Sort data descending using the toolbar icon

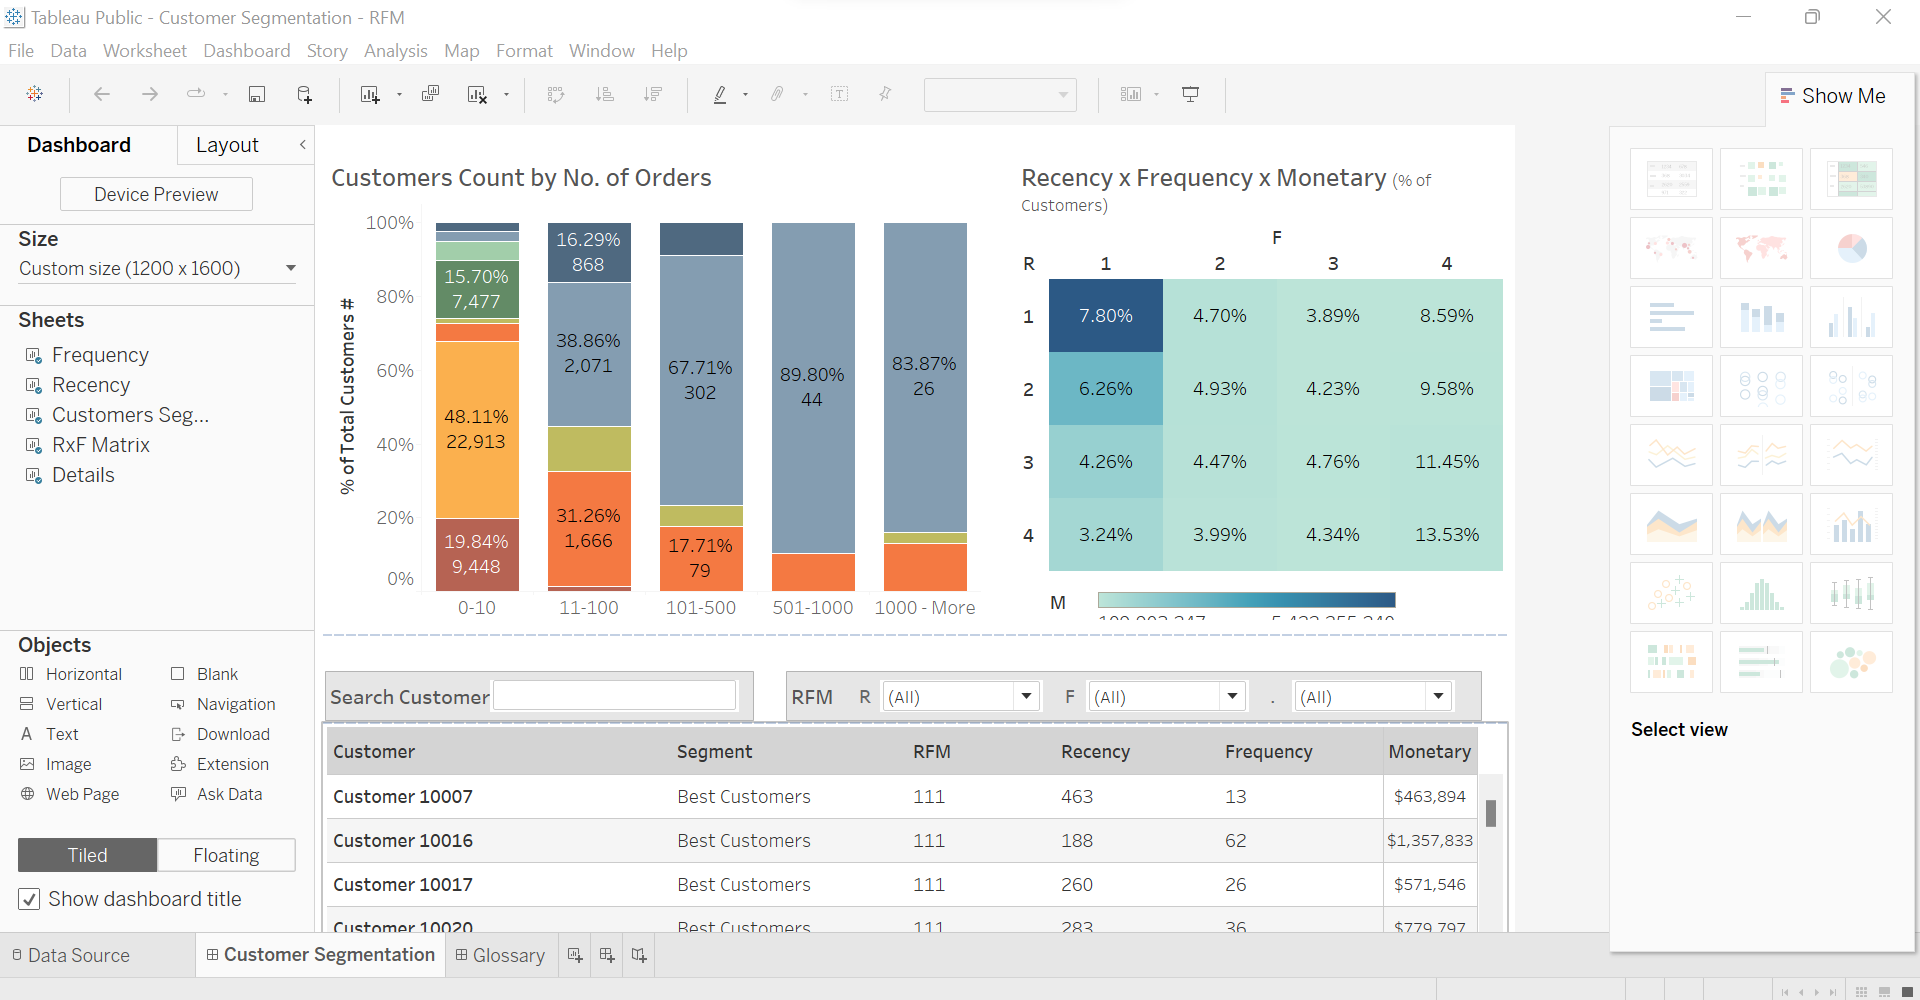click(653, 94)
